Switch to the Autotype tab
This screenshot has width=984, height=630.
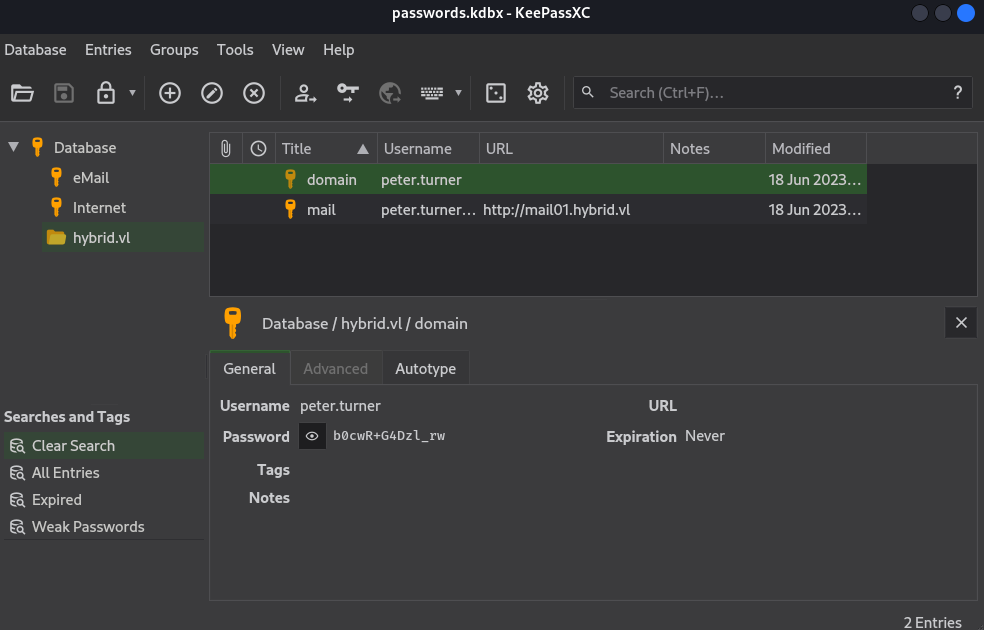click(425, 368)
